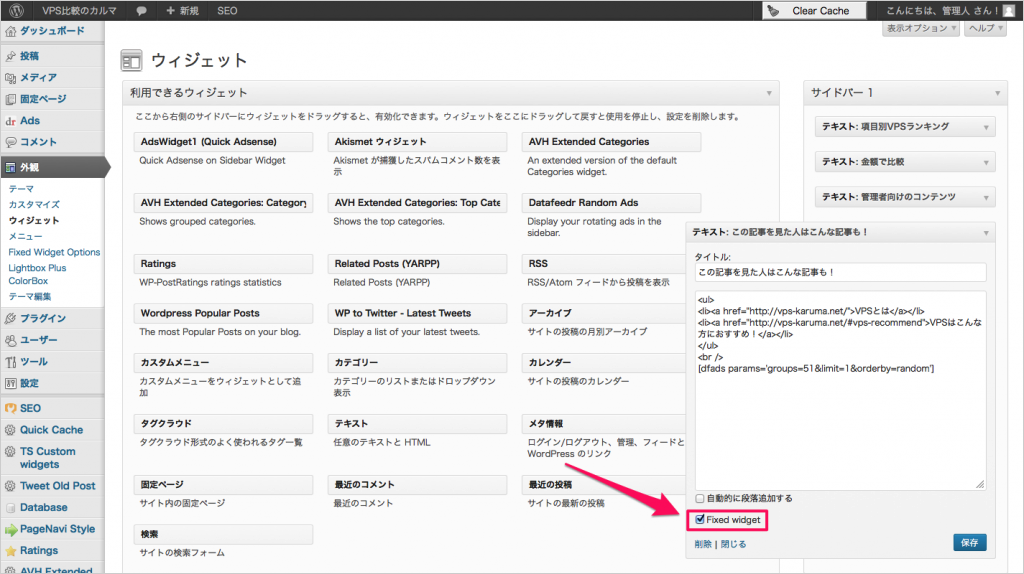Viewport: 1024px width, 574px height.
Task: Select the Related Posts (YARPP) widget
Action: (x=417, y=264)
